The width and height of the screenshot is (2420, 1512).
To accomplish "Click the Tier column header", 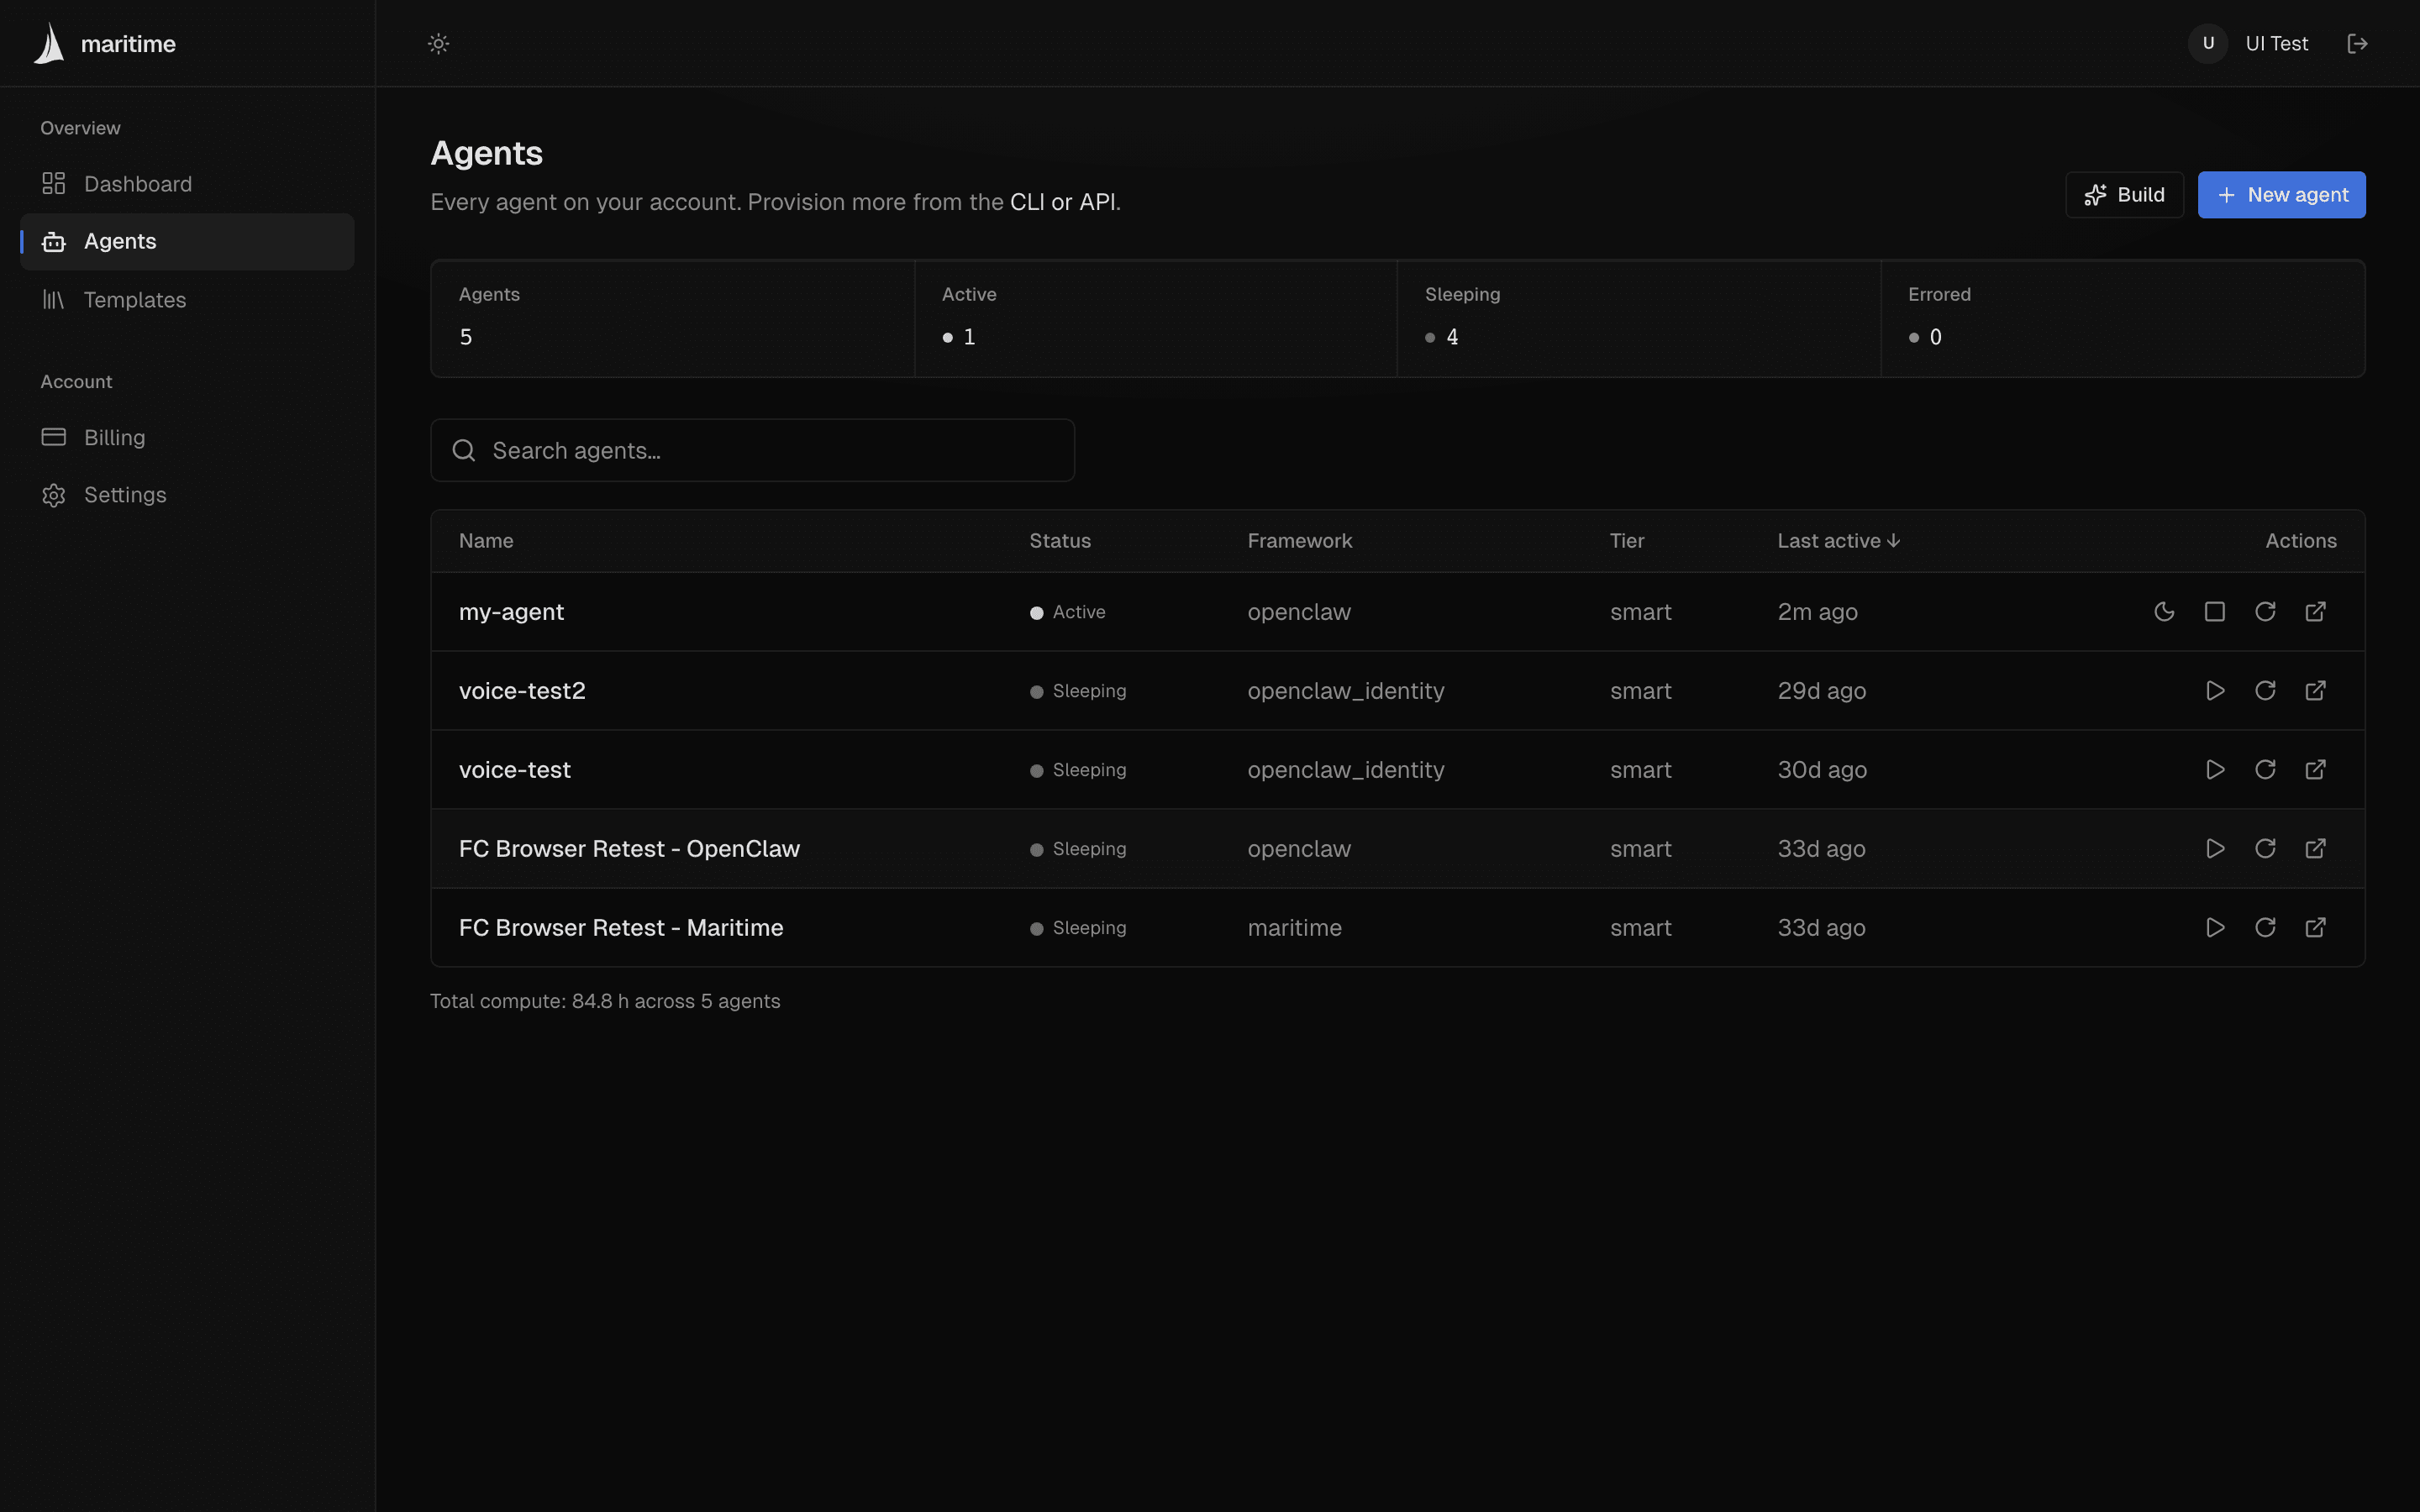I will click(1626, 541).
